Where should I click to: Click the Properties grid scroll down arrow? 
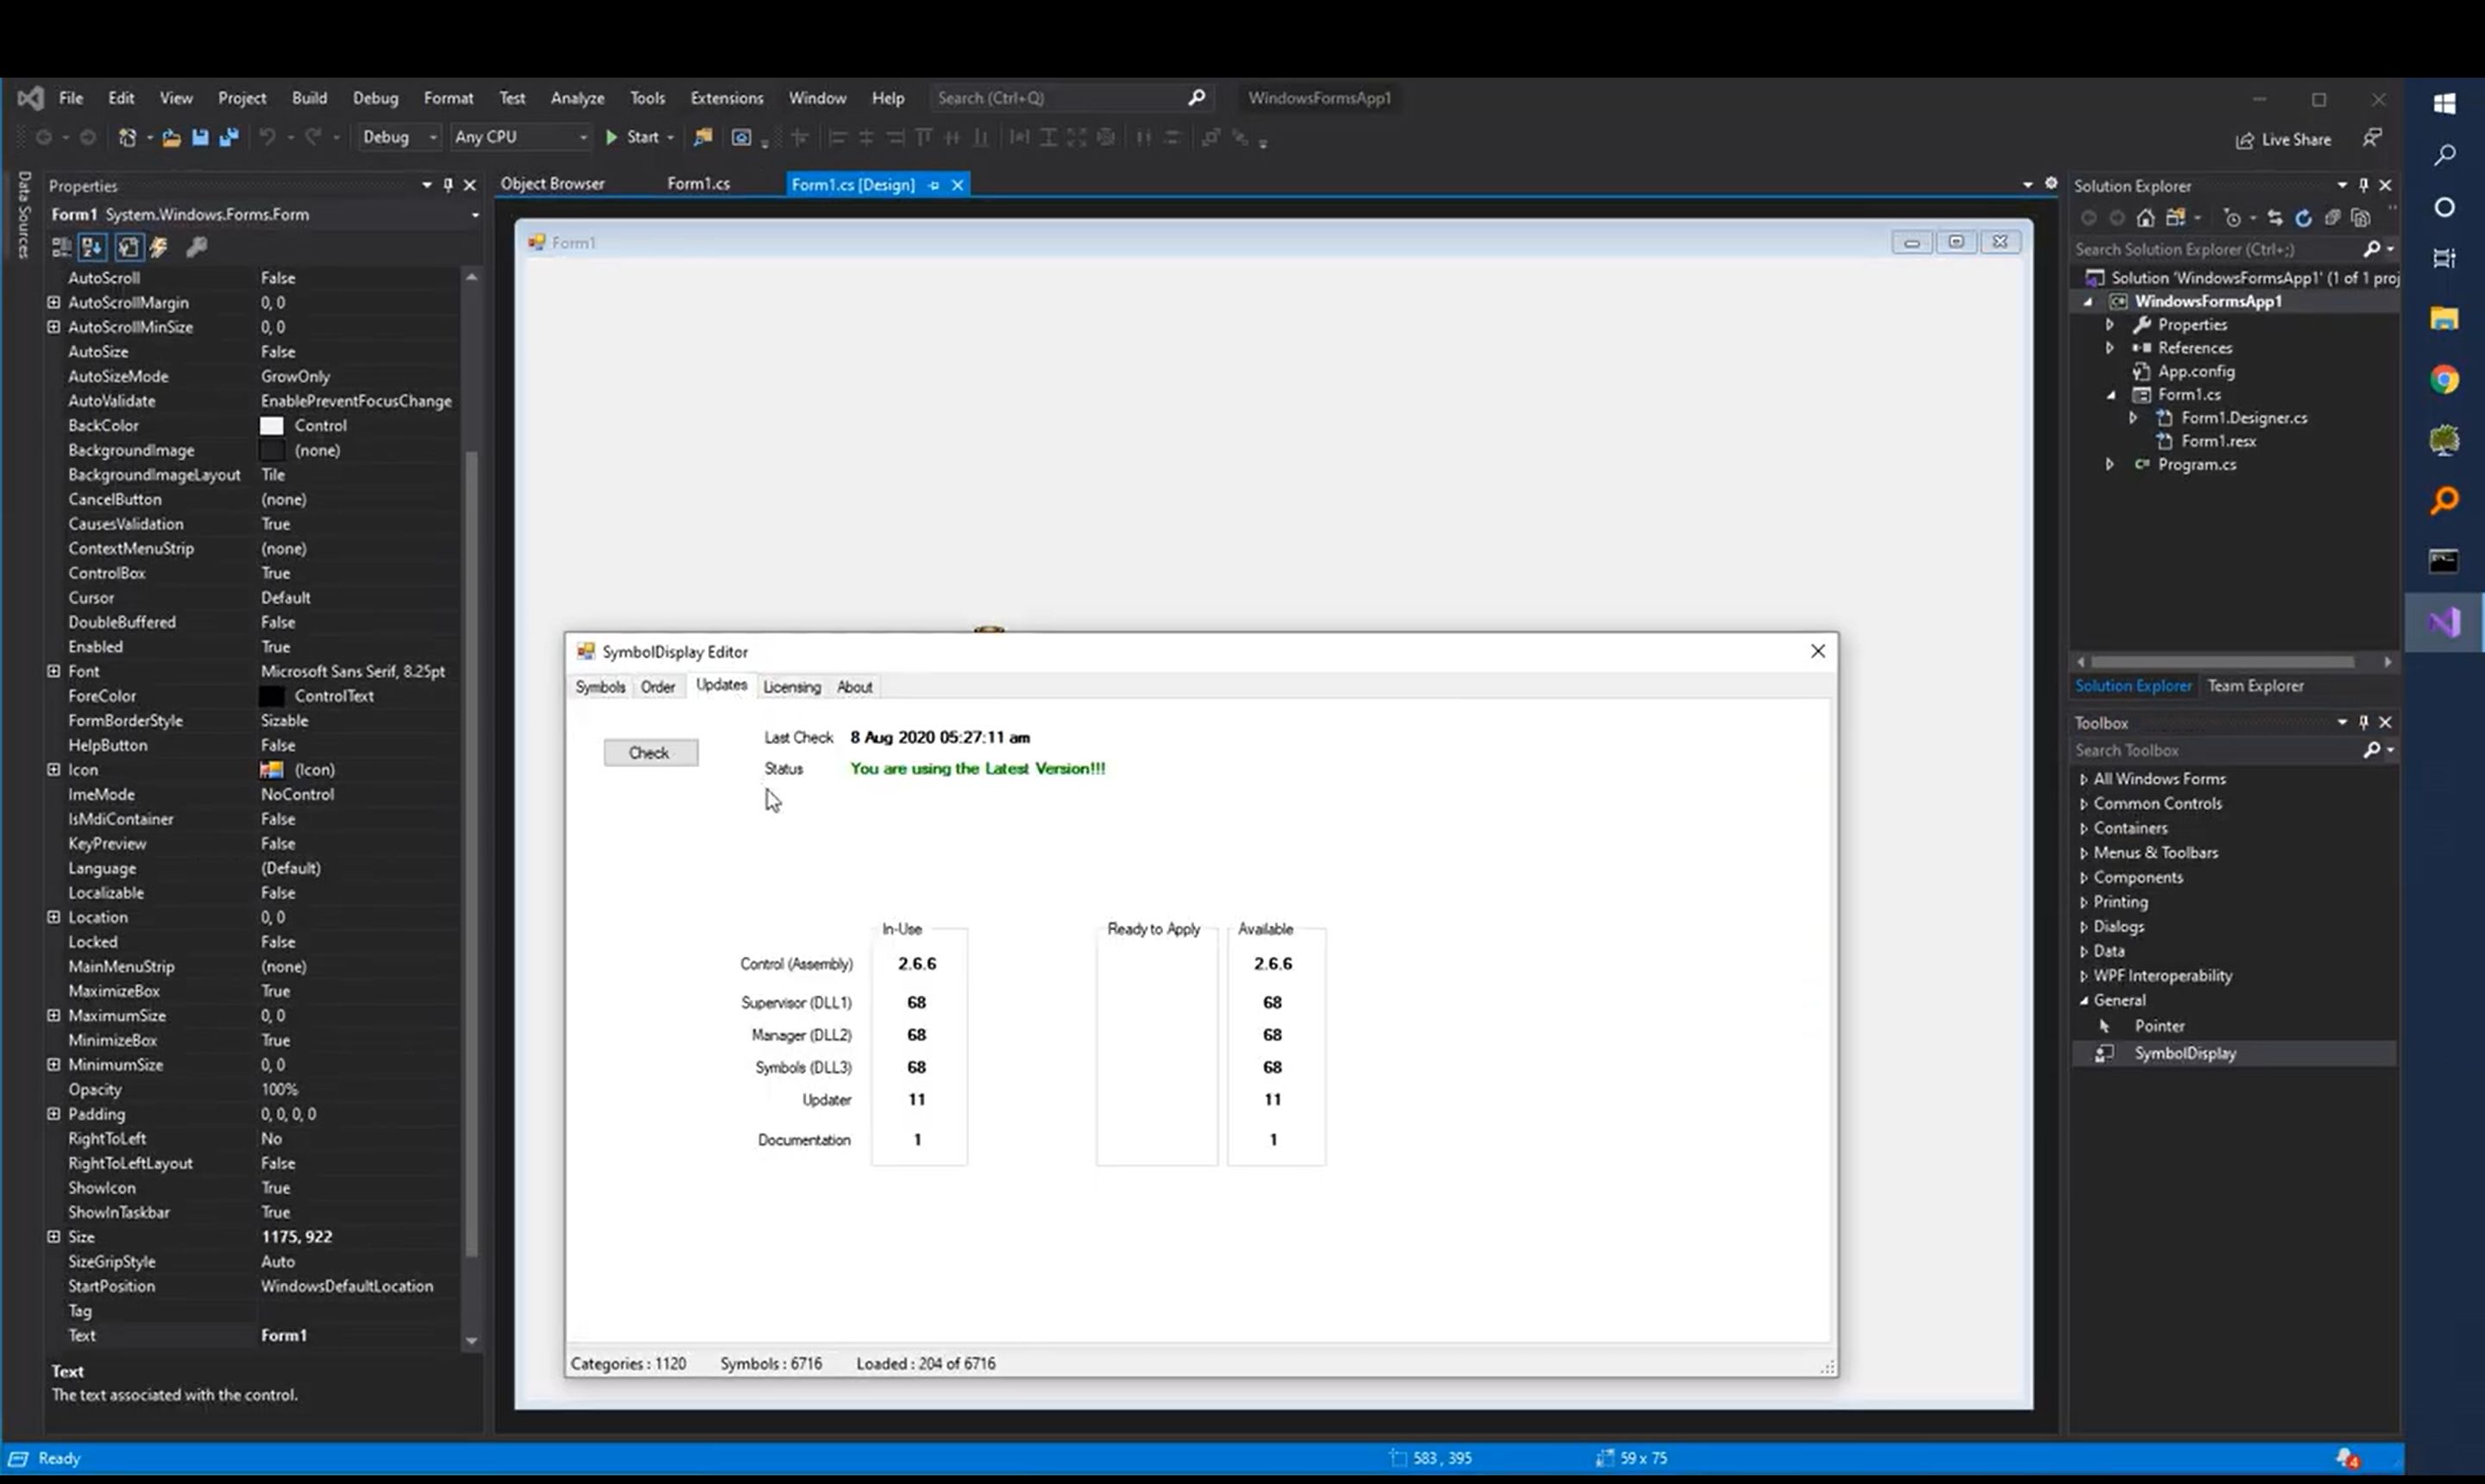(x=471, y=1341)
